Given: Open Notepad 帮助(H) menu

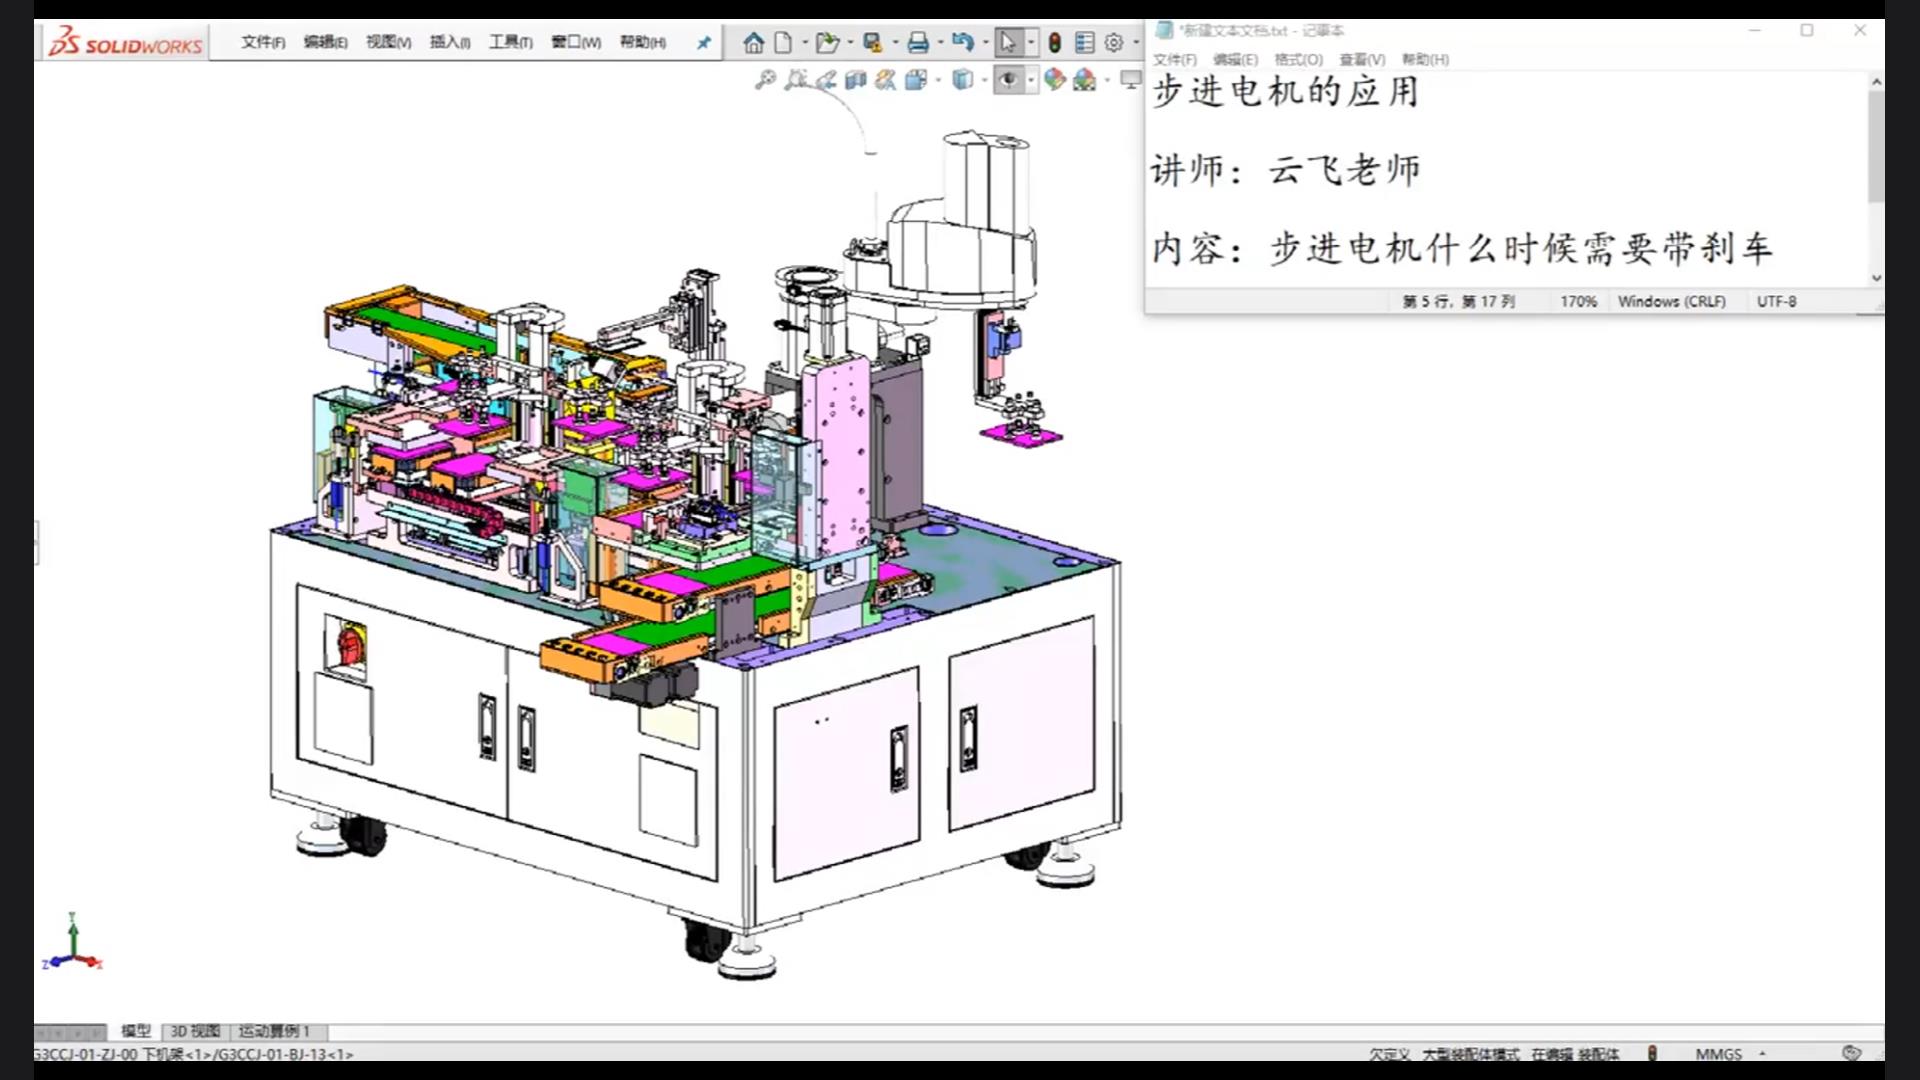Looking at the screenshot, I should (x=1425, y=60).
